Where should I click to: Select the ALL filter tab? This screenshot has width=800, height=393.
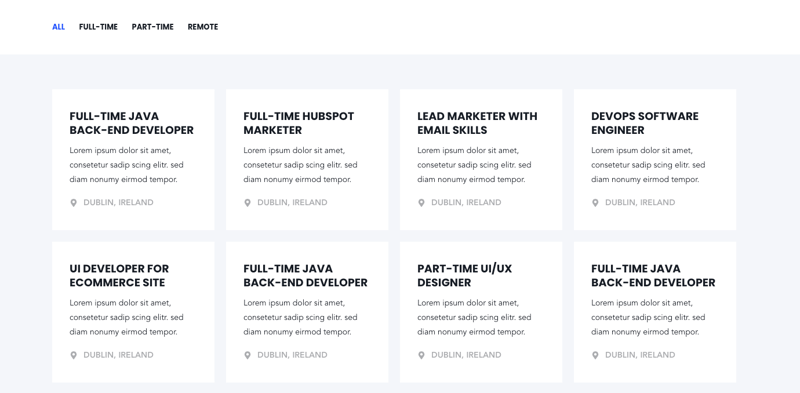pos(59,27)
